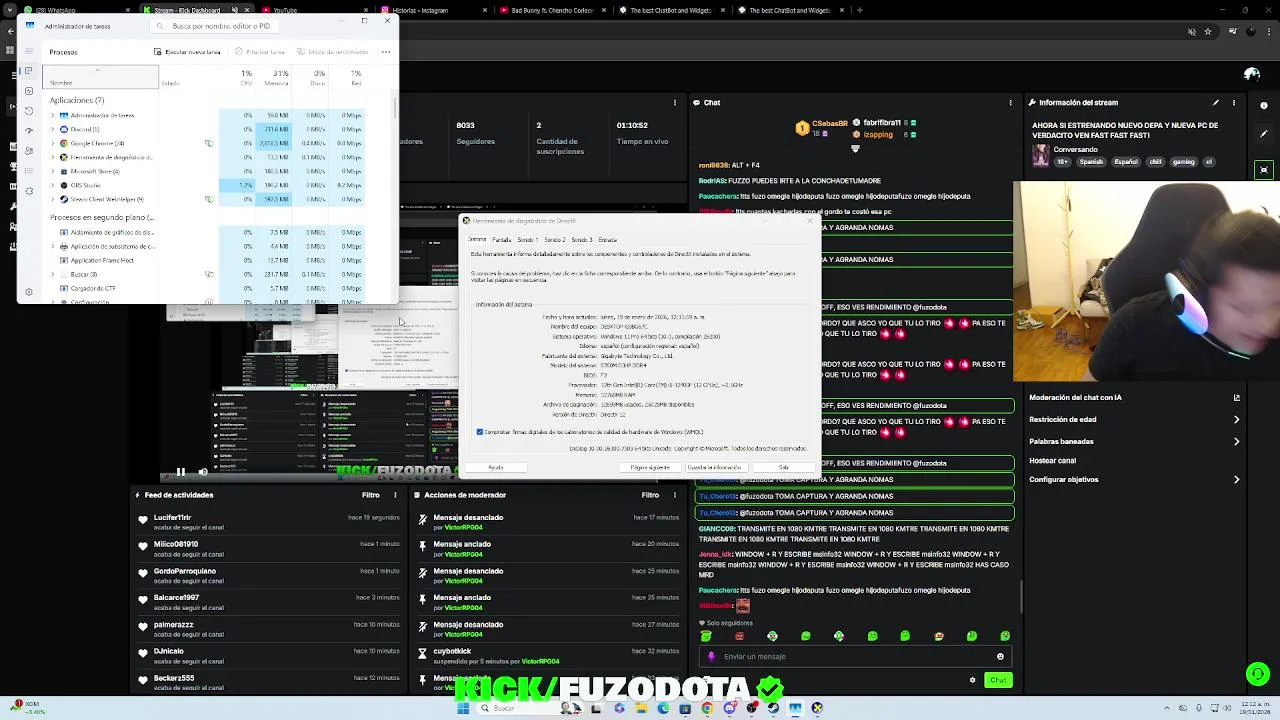Expand Administrador de tareas process row
The image size is (1280, 720).
click(x=53, y=115)
